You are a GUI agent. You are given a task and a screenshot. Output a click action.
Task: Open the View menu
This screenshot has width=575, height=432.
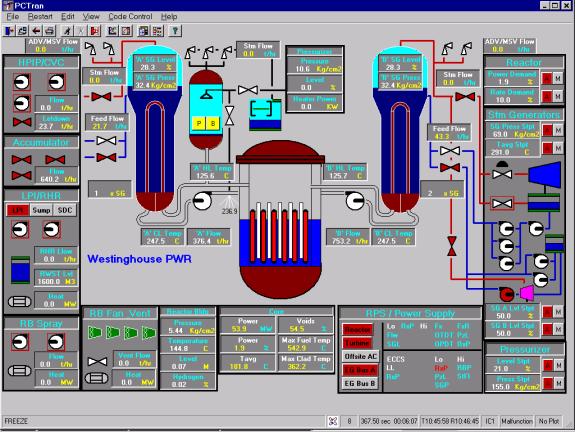91,17
